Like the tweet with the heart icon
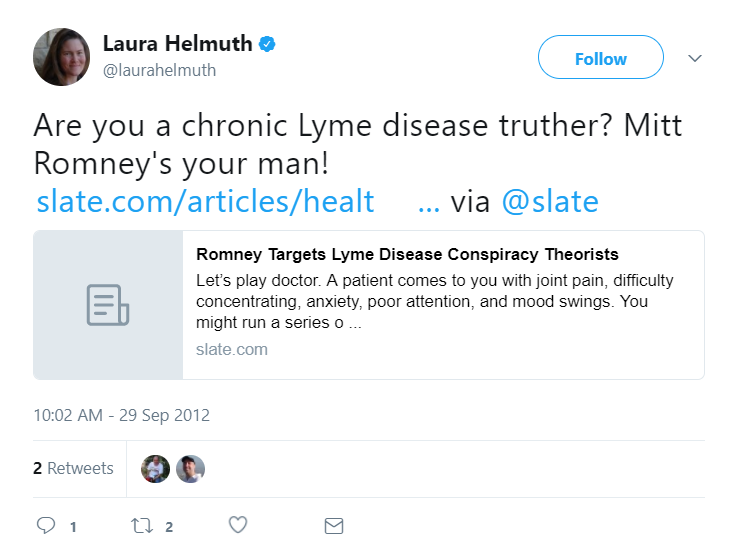 click(238, 525)
